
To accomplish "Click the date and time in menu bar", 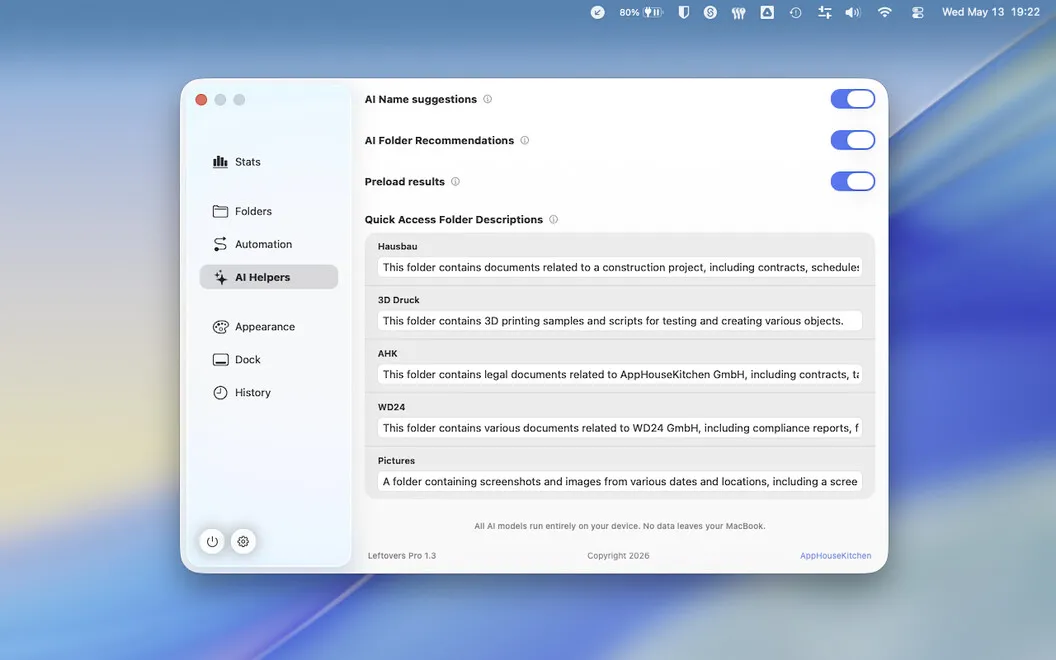I will (x=991, y=12).
